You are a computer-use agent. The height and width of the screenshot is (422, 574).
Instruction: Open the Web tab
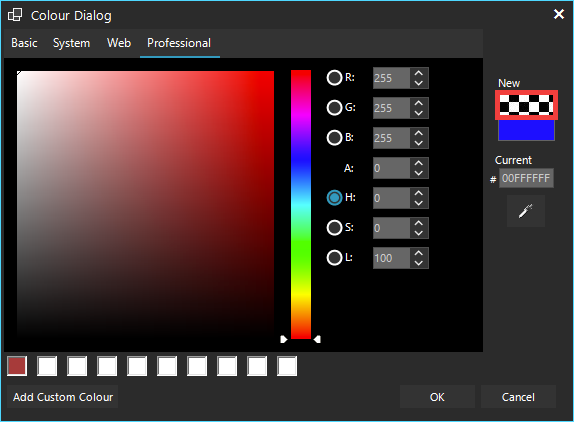tap(119, 43)
